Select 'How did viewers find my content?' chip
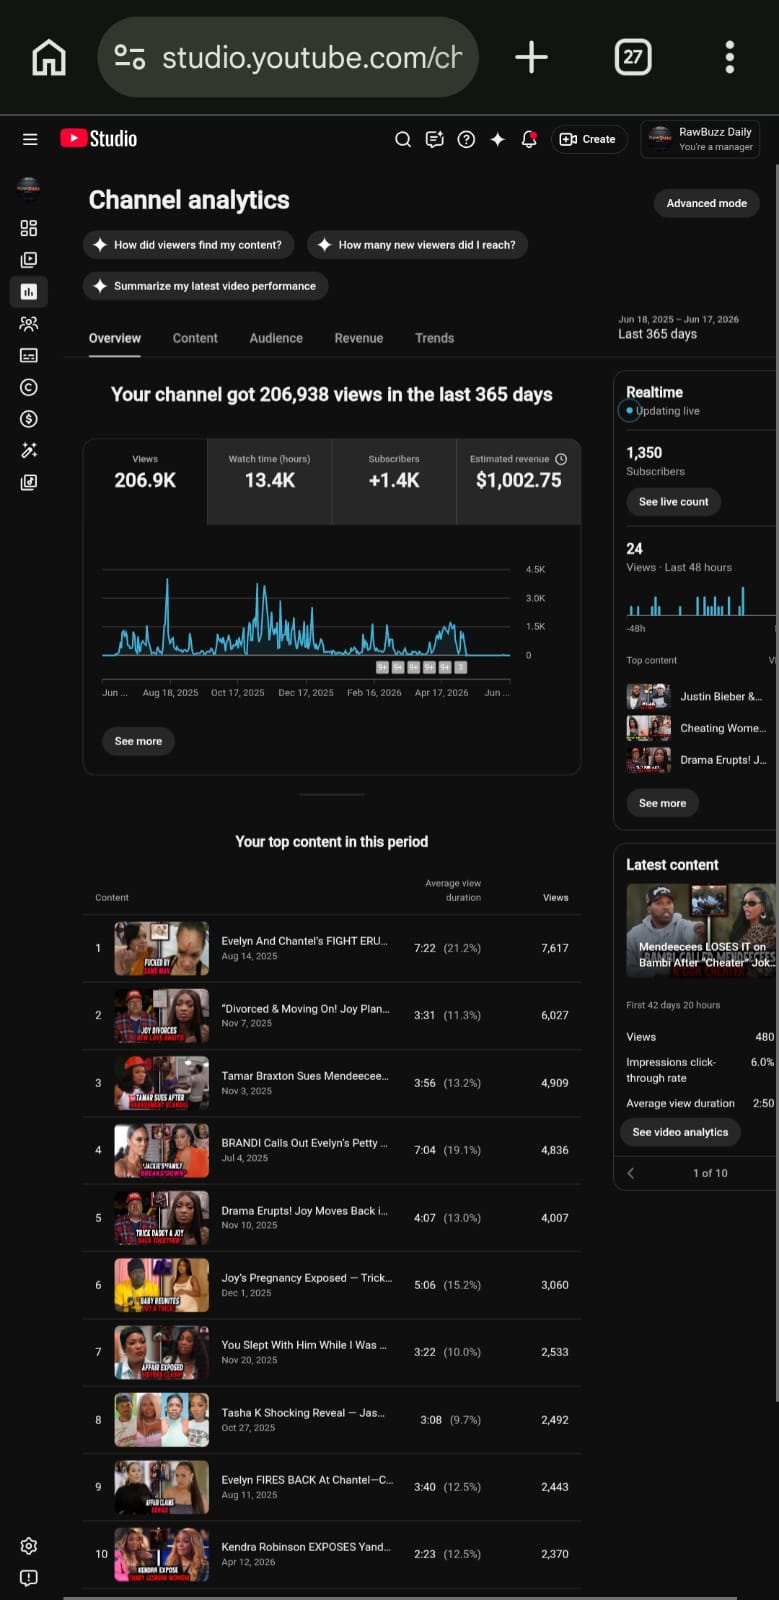779x1600 pixels. click(188, 245)
